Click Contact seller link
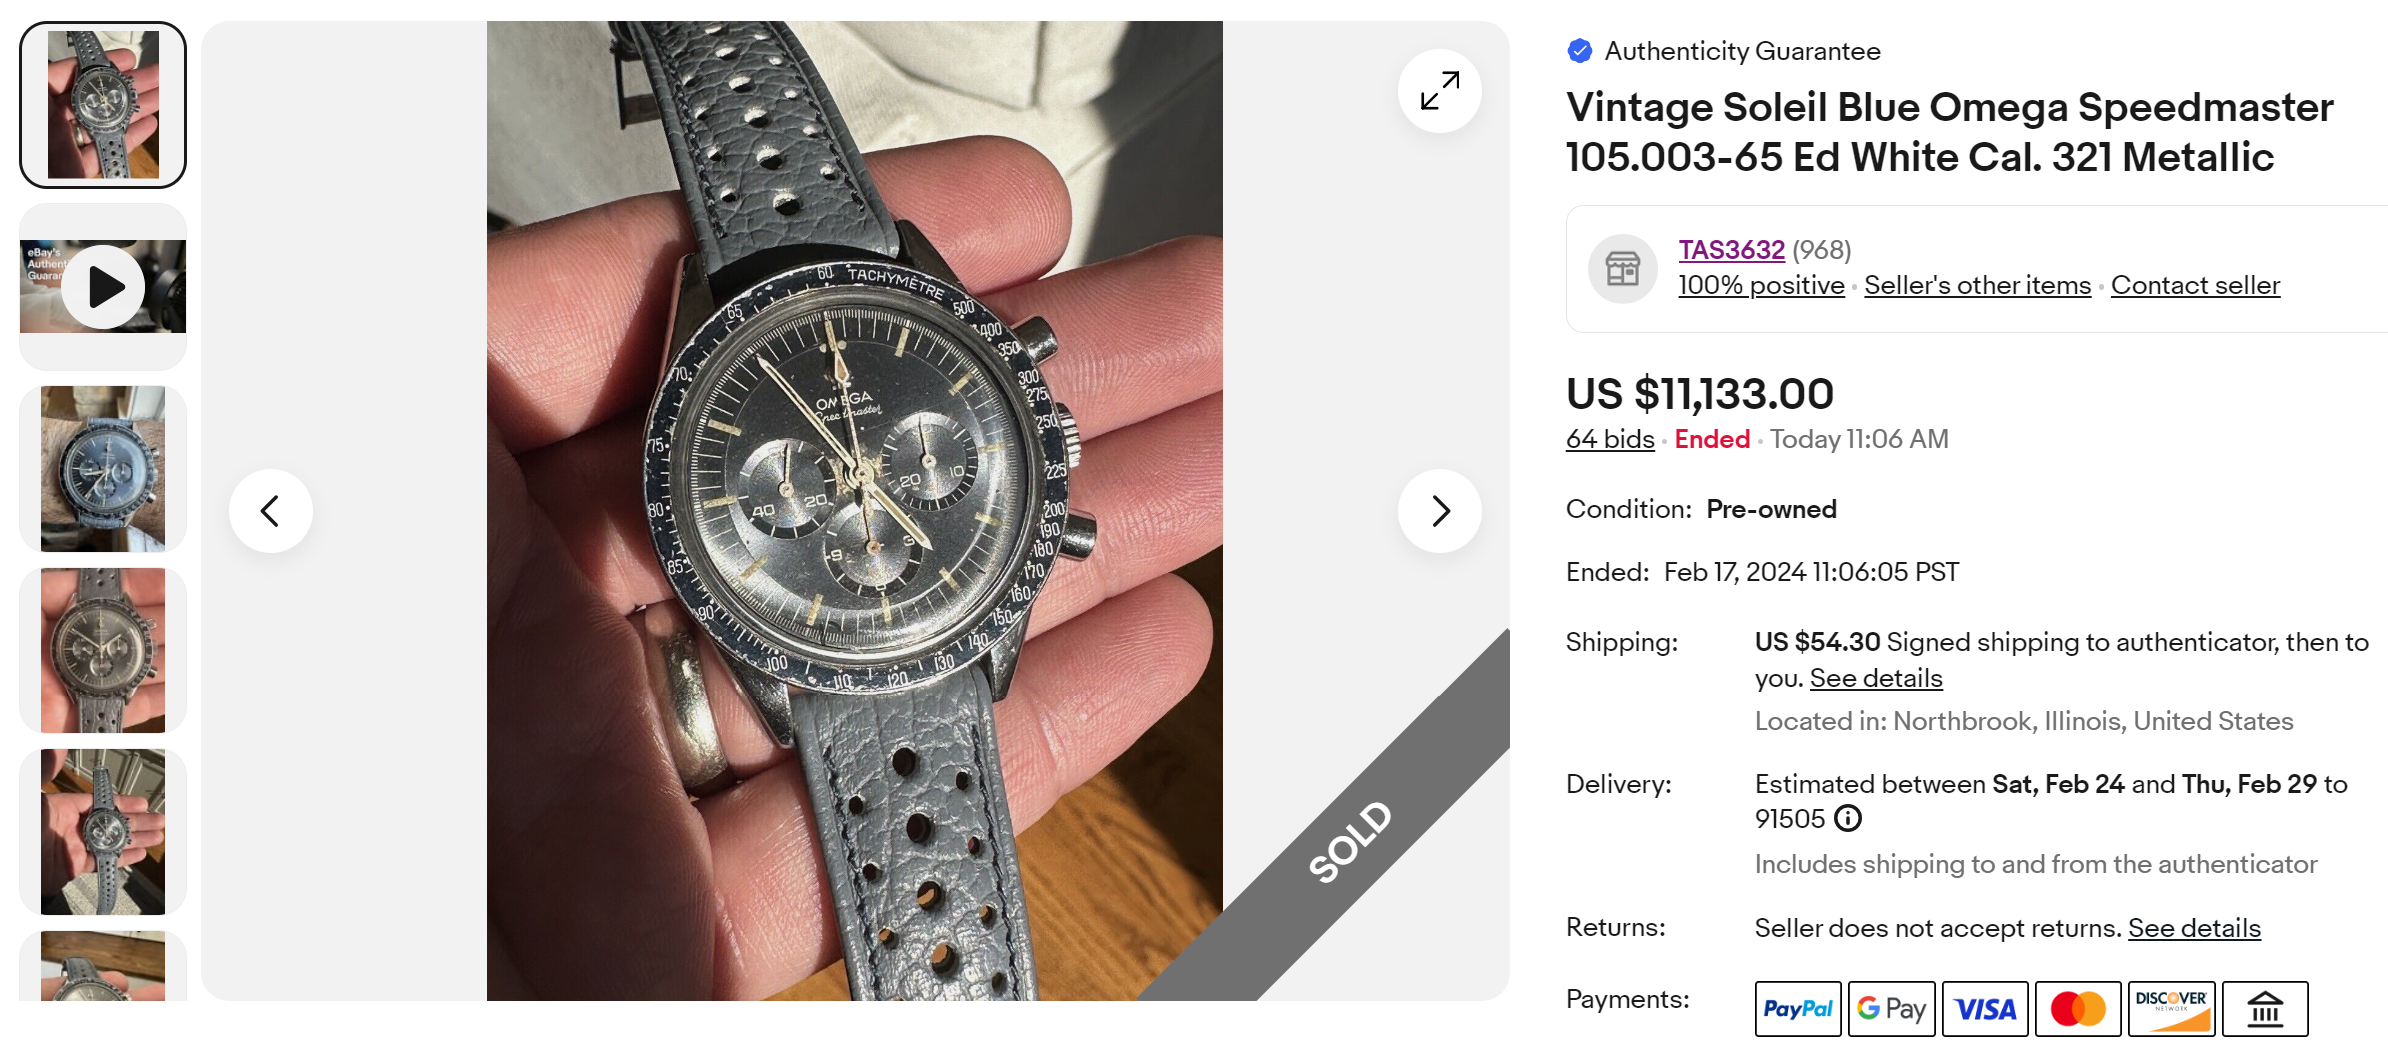The width and height of the screenshot is (2388, 1048). [2195, 285]
